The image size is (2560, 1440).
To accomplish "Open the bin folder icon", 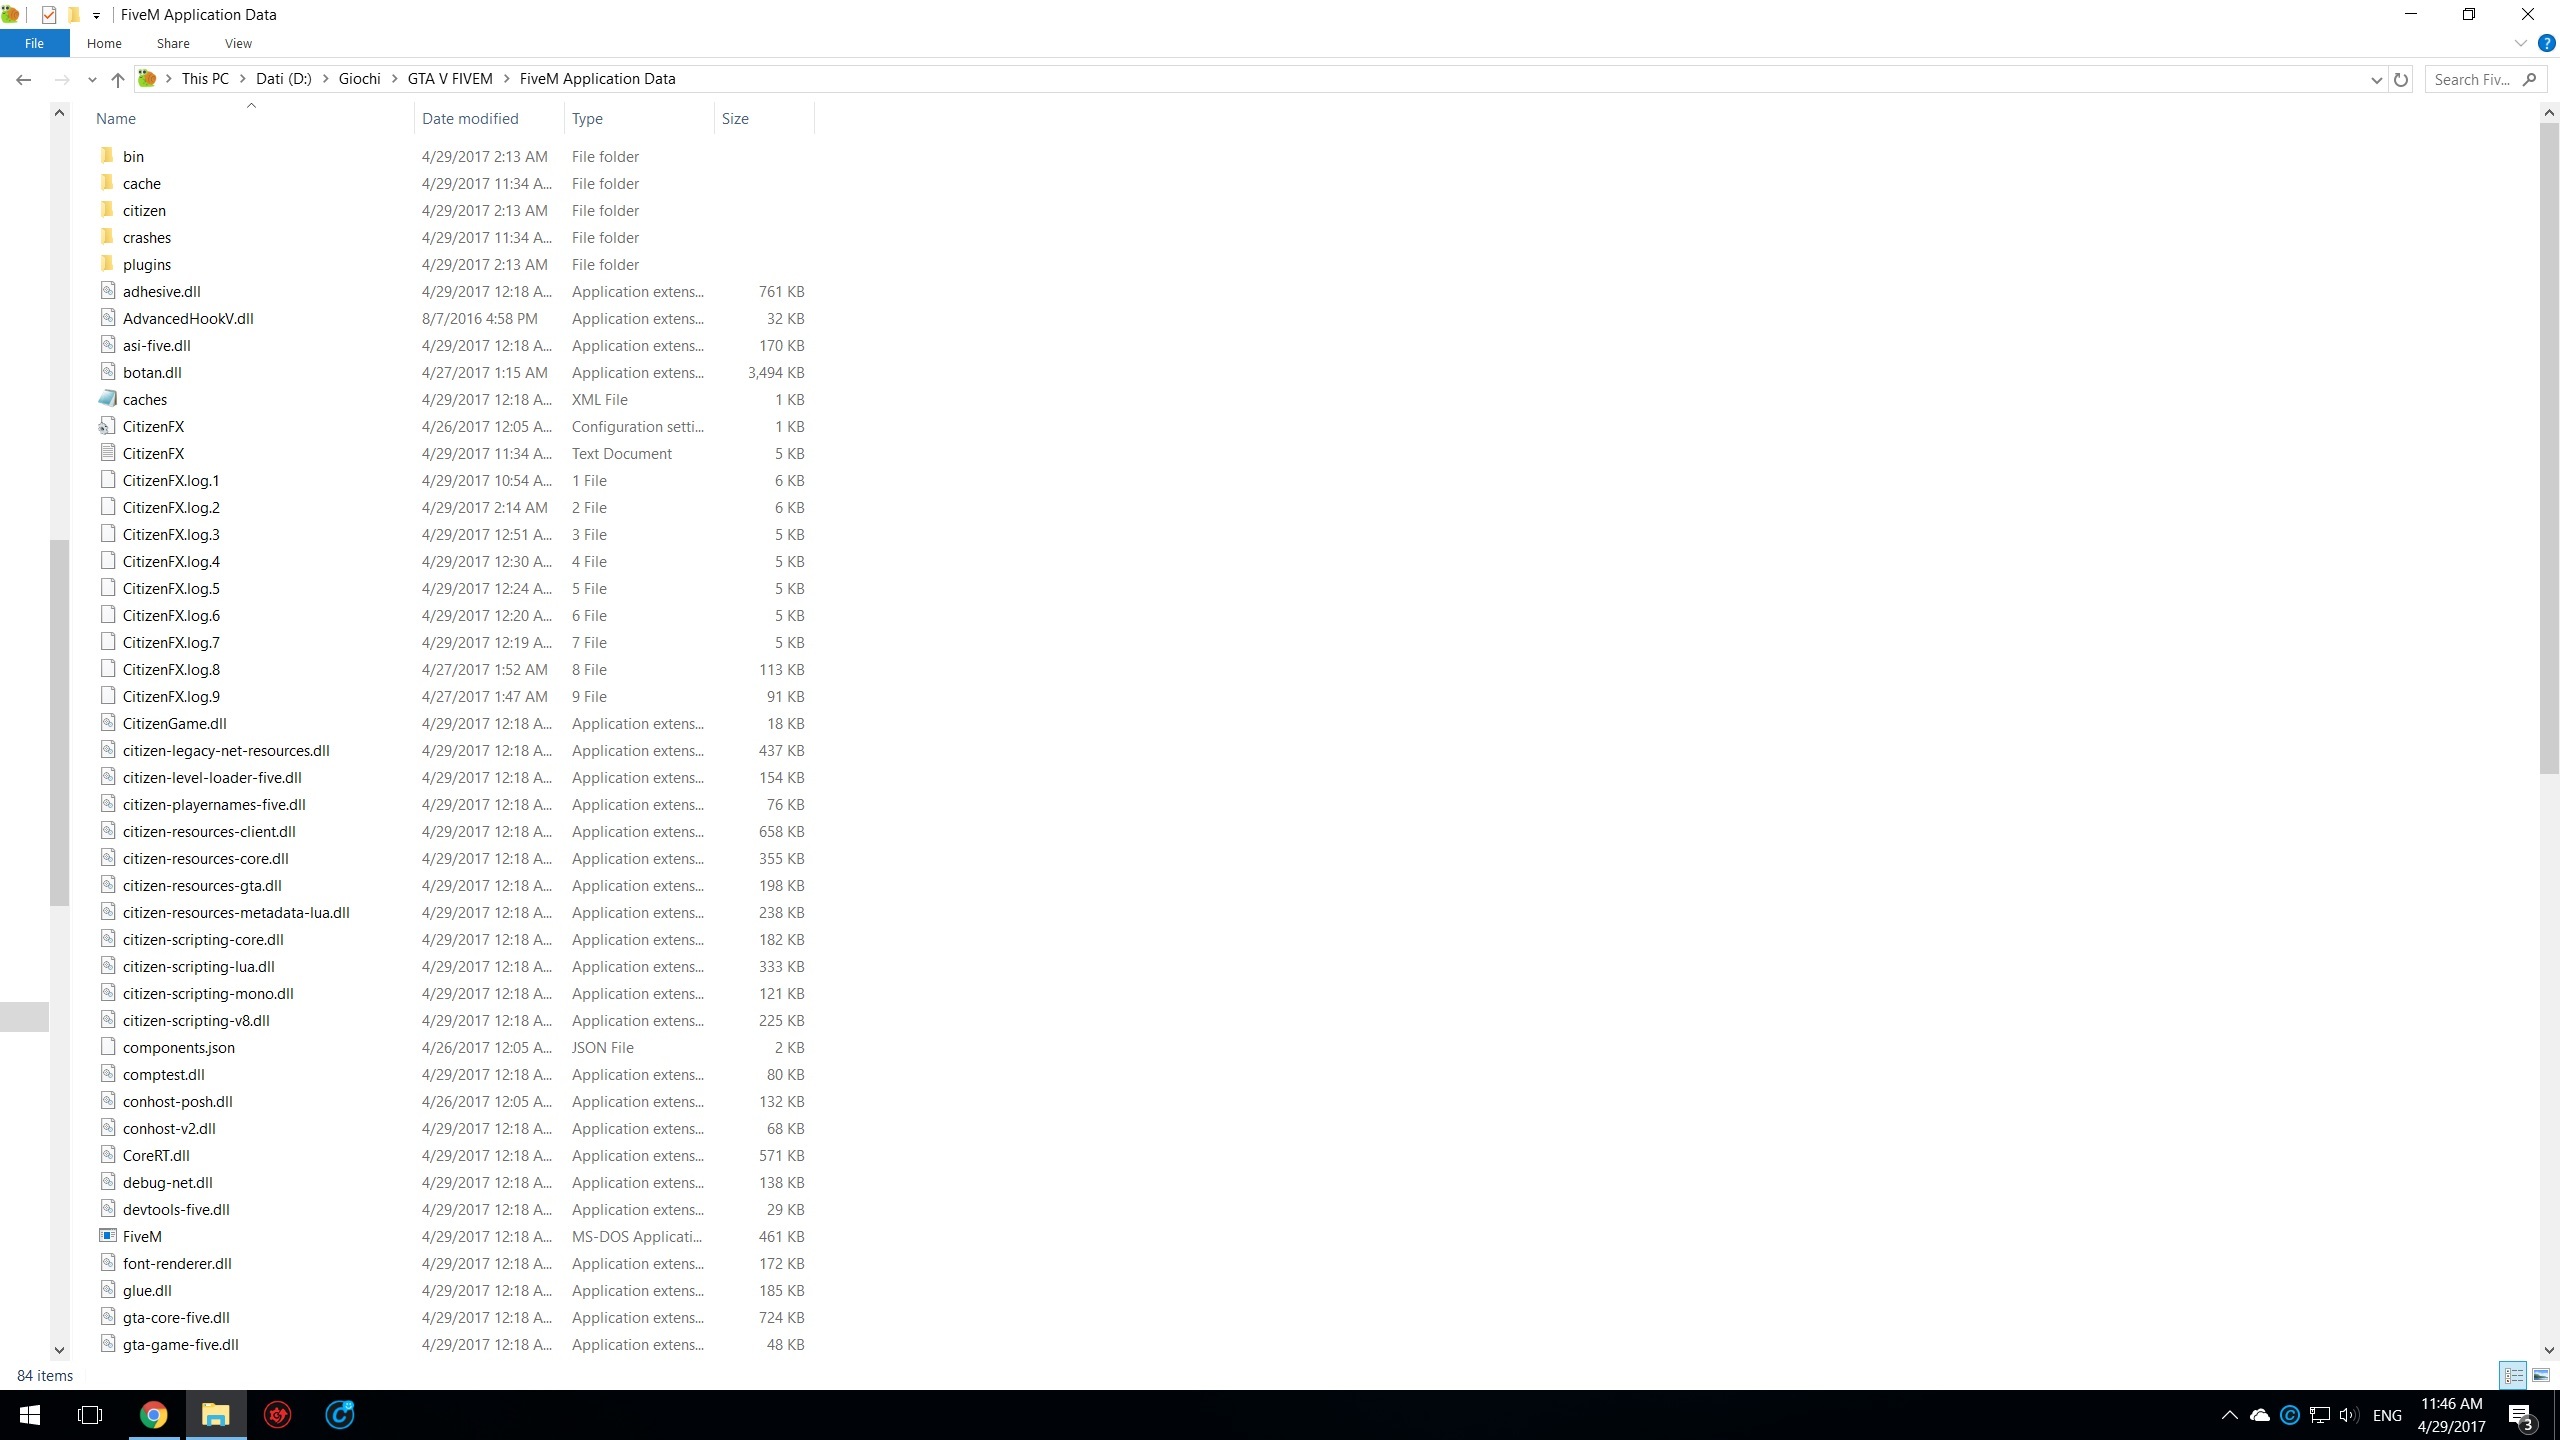I will click(108, 156).
